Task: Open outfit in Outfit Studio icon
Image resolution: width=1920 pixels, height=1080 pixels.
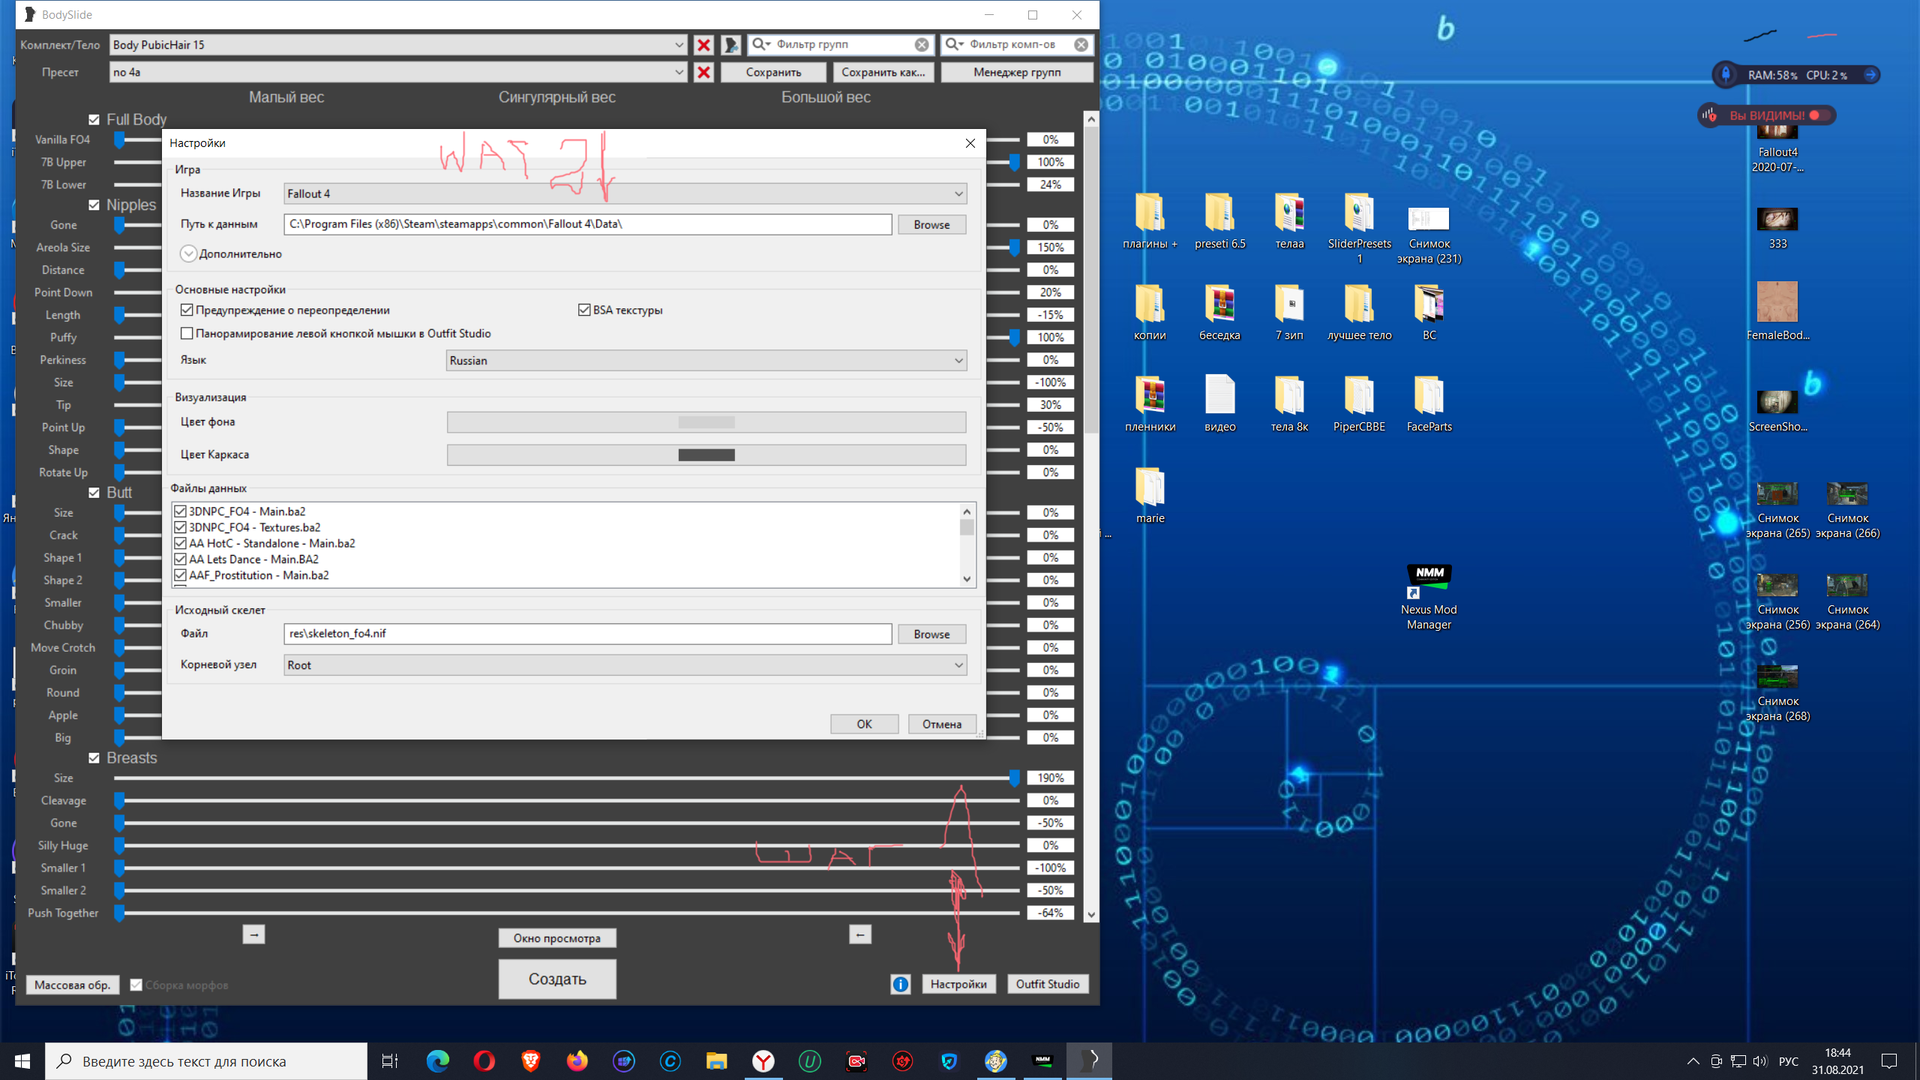Action: pyautogui.click(x=731, y=45)
